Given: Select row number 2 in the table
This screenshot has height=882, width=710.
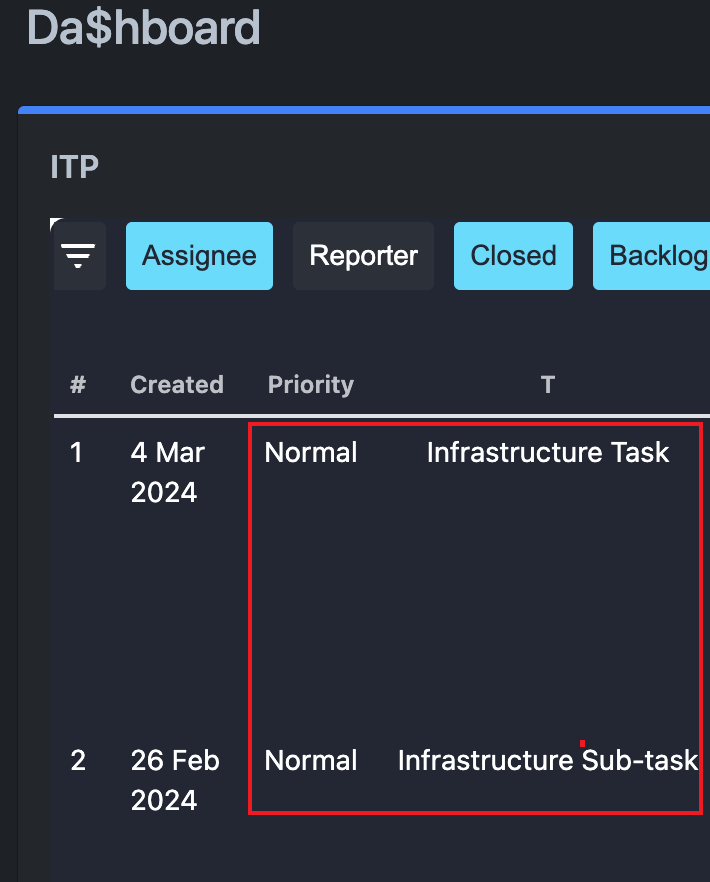Looking at the screenshot, I should [78, 761].
